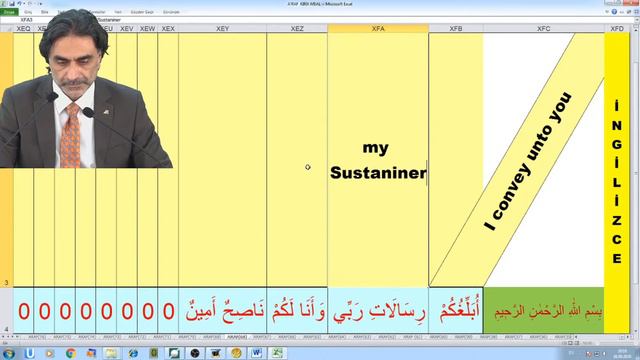This screenshot has height=360, width=640.
Task: Open the Veri ribbon tab
Action: tap(118, 12)
